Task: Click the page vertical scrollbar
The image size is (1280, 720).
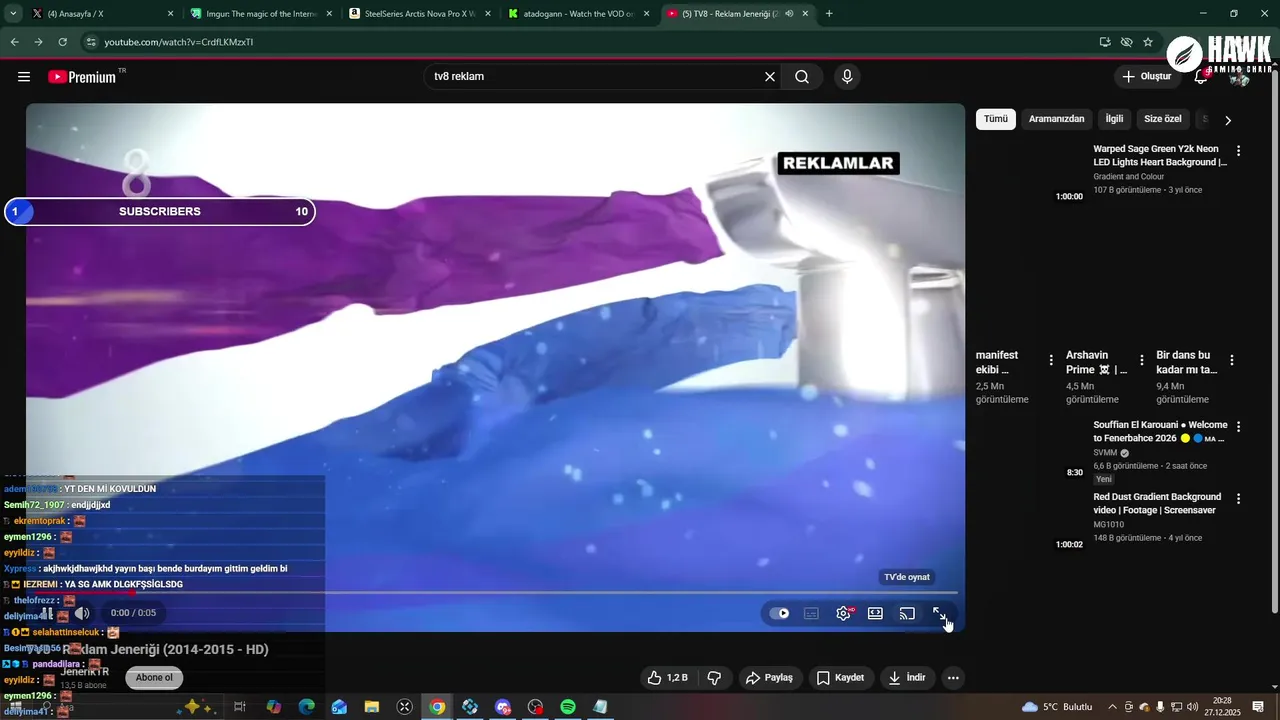Action: point(1273,340)
